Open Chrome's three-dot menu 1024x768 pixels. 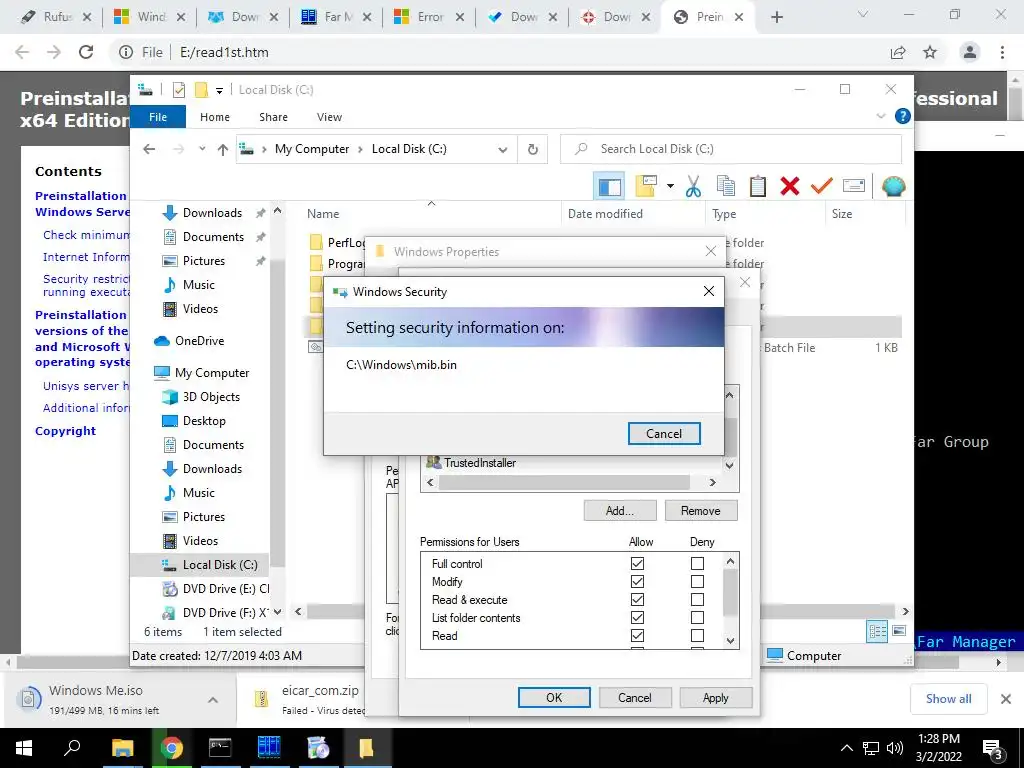1002,52
